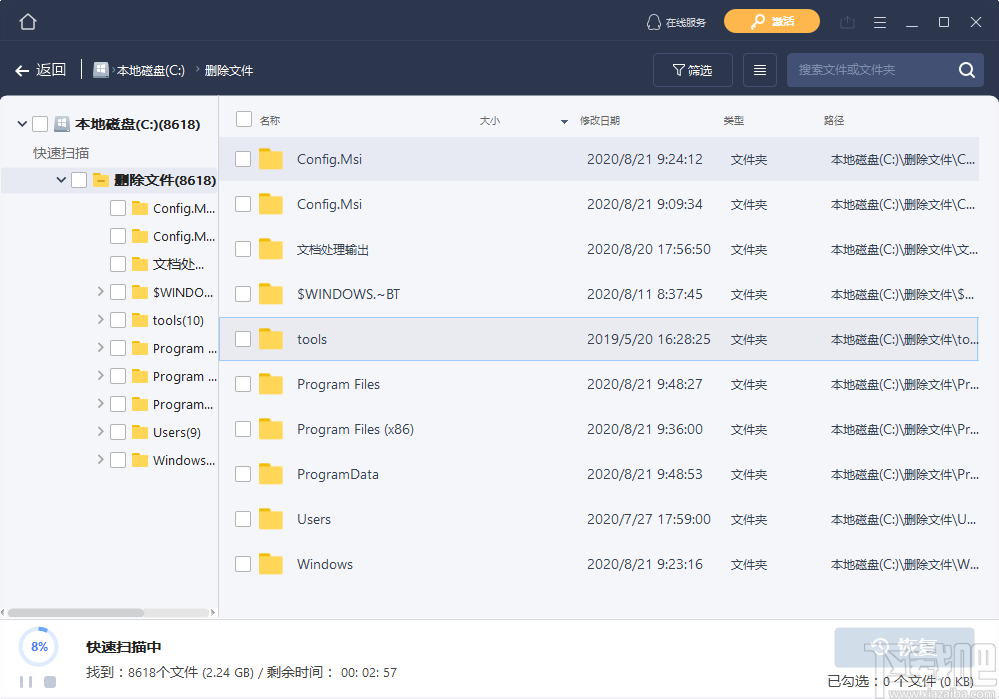Click the tools folder icon in list
This screenshot has height=699, width=999.
tap(271, 339)
